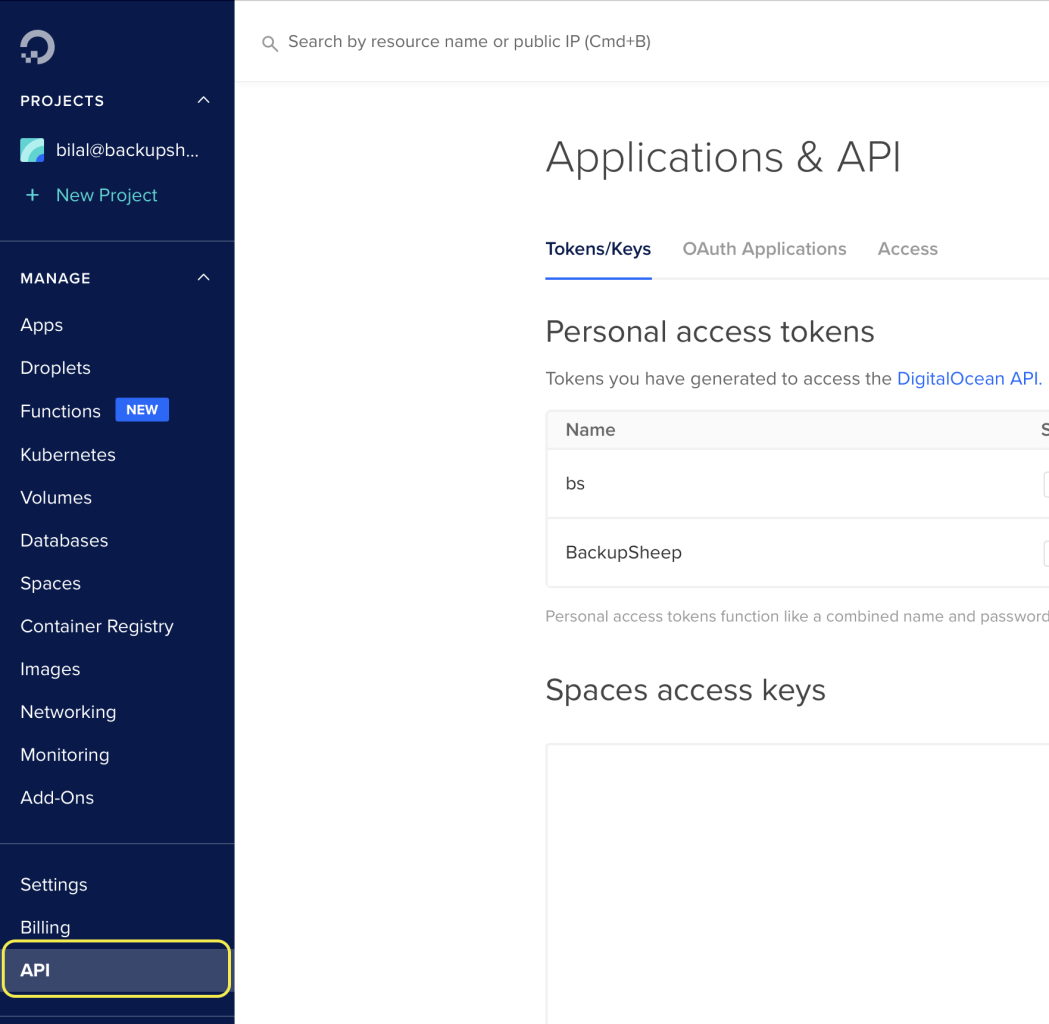1049x1024 pixels.
Task: Collapse the Manage section chevron
Action: pyautogui.click(x=204, y=278)
